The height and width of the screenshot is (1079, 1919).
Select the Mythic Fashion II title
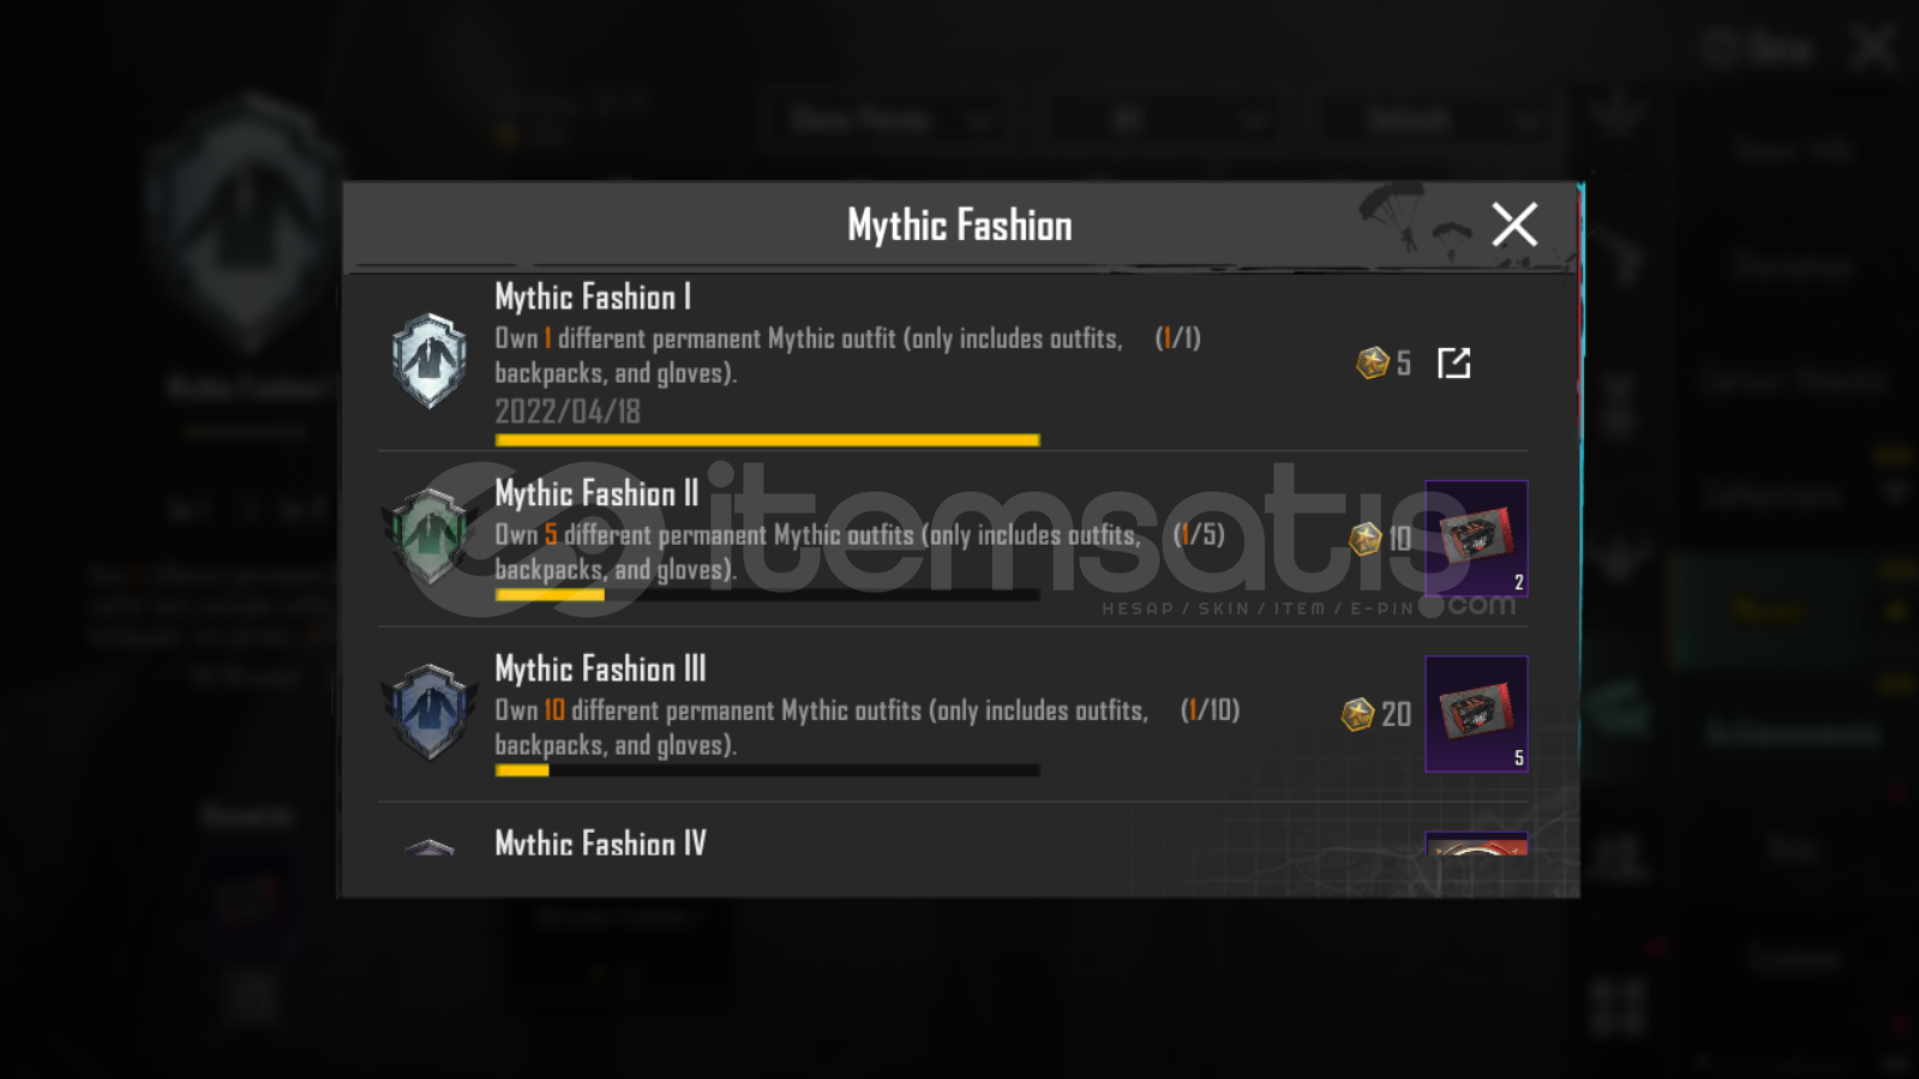(597, 493)
